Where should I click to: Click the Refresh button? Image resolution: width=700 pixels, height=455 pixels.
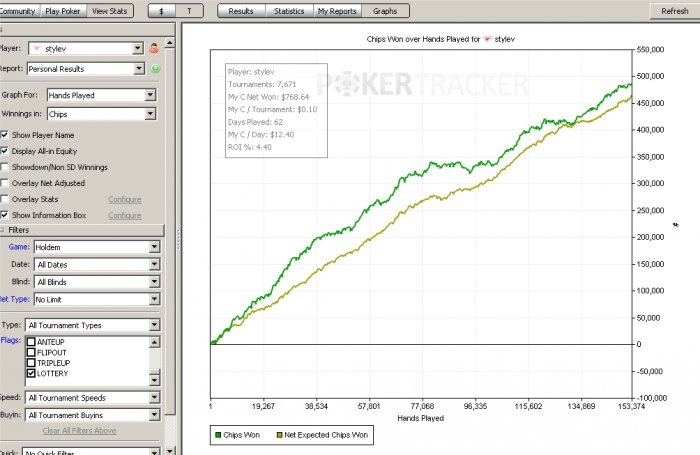675,11
